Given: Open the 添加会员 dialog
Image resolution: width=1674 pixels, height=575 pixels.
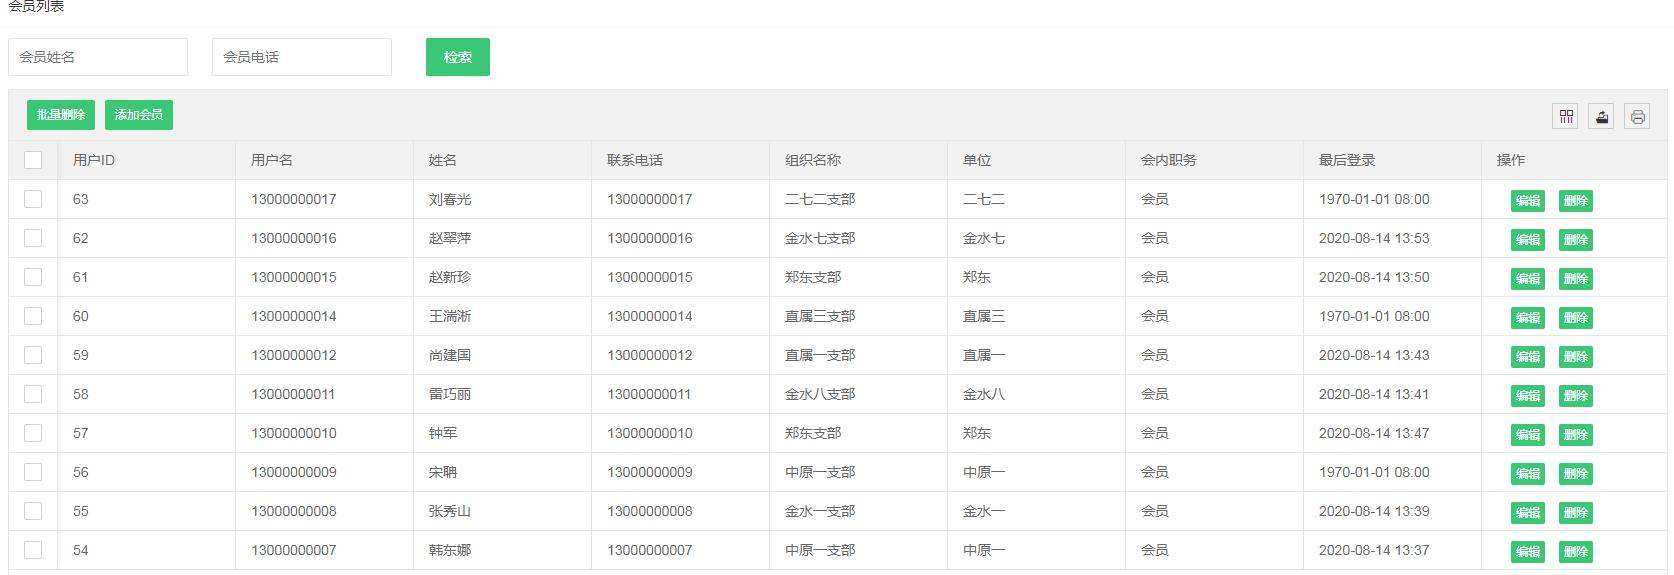Looking at the screenshot, I should (139, 115).
